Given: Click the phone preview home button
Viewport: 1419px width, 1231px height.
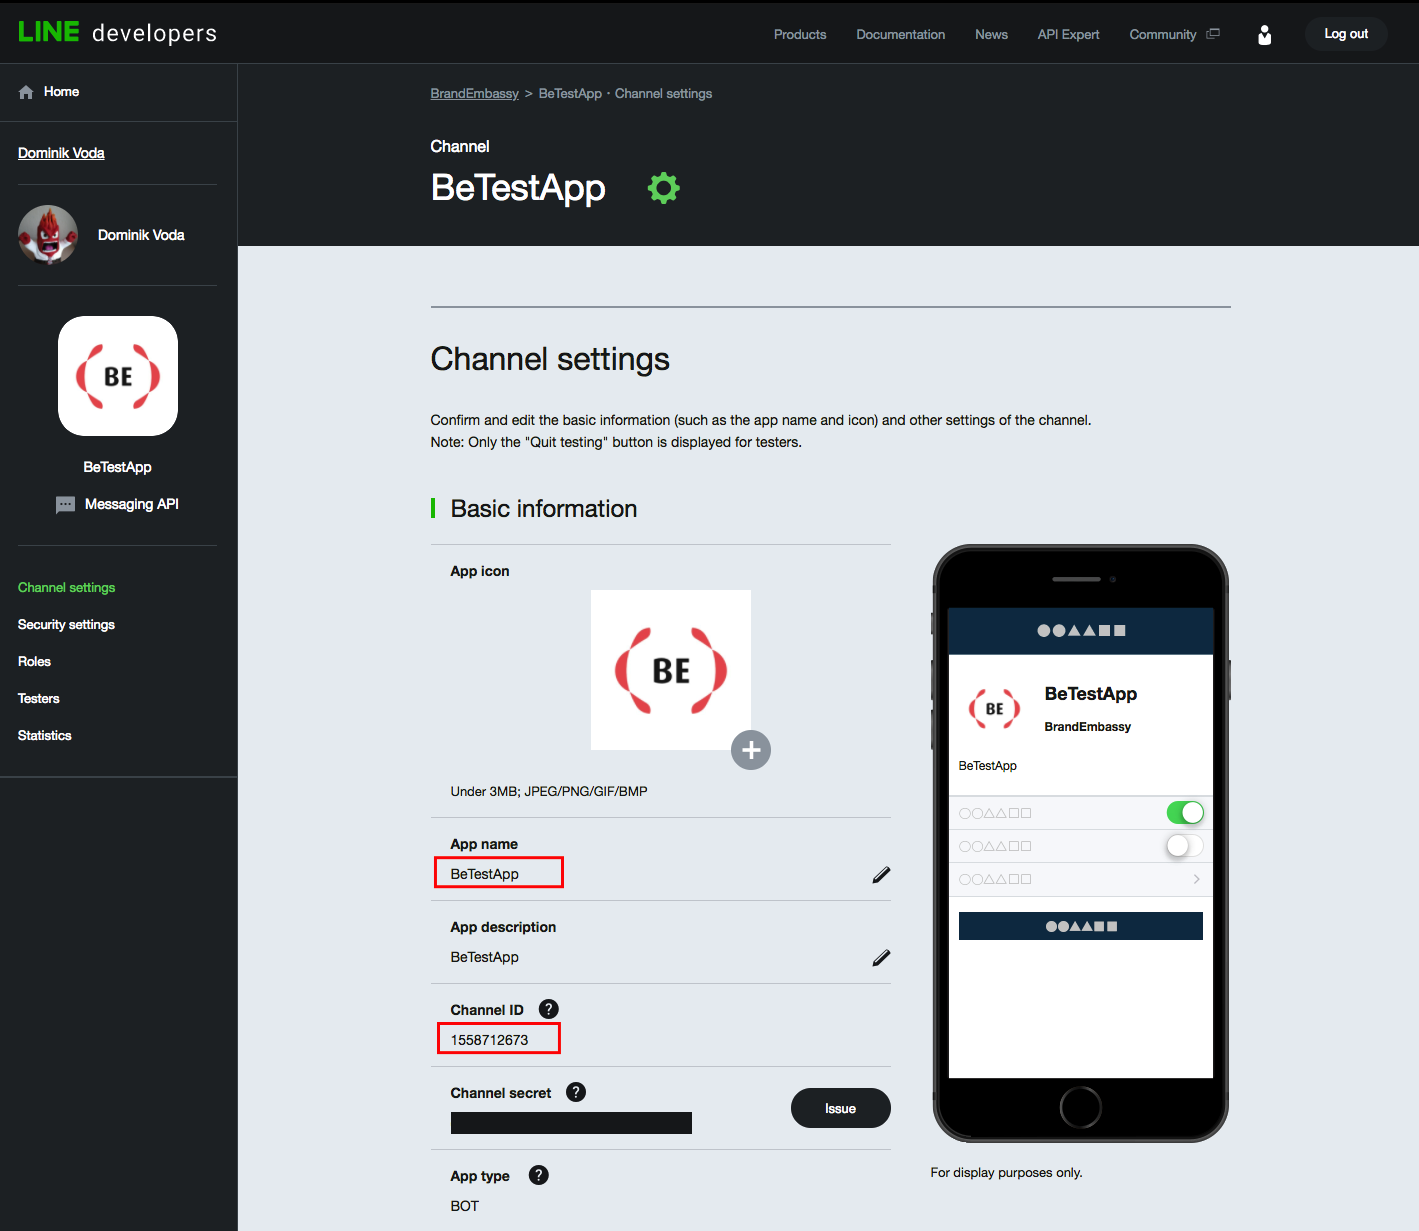Looking at the screenshot, I should coord(1080,1107).
